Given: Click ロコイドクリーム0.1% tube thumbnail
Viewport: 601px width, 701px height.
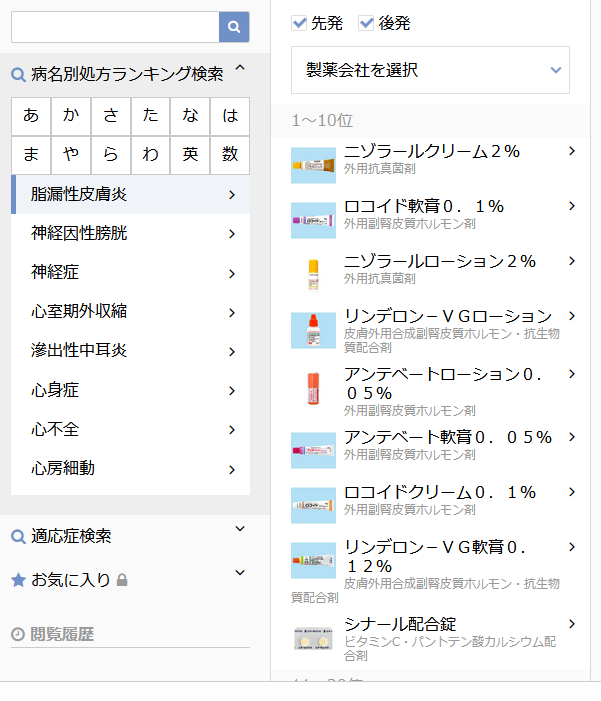Looking at the screenshot, I should coord(313,506).
